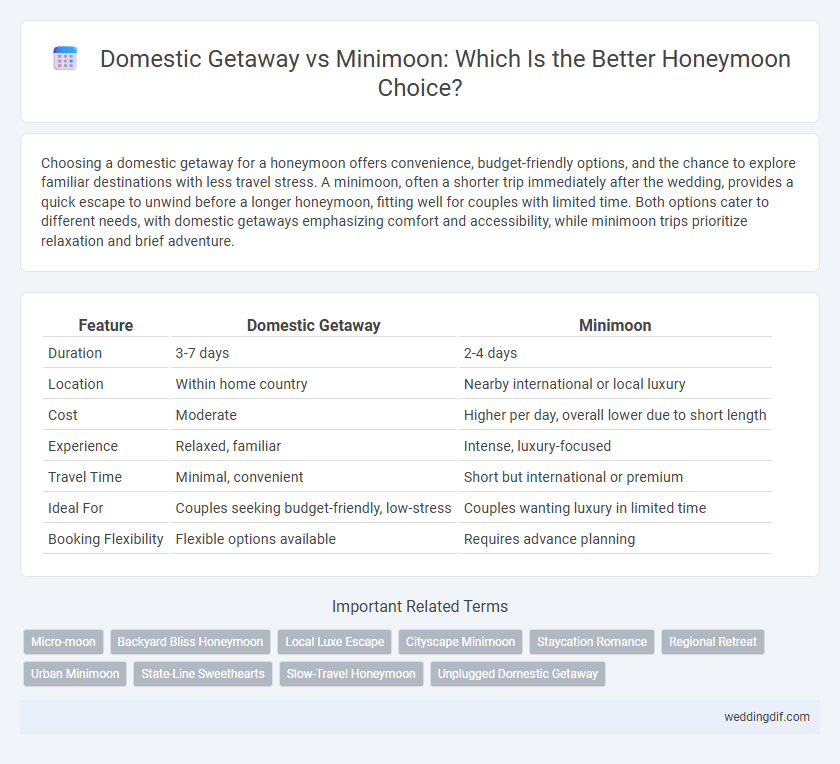The width and height of the screenshot is (840, 764).
Task: Click the intro paragraph about domestic getaways
Action: tap(417, 202)
